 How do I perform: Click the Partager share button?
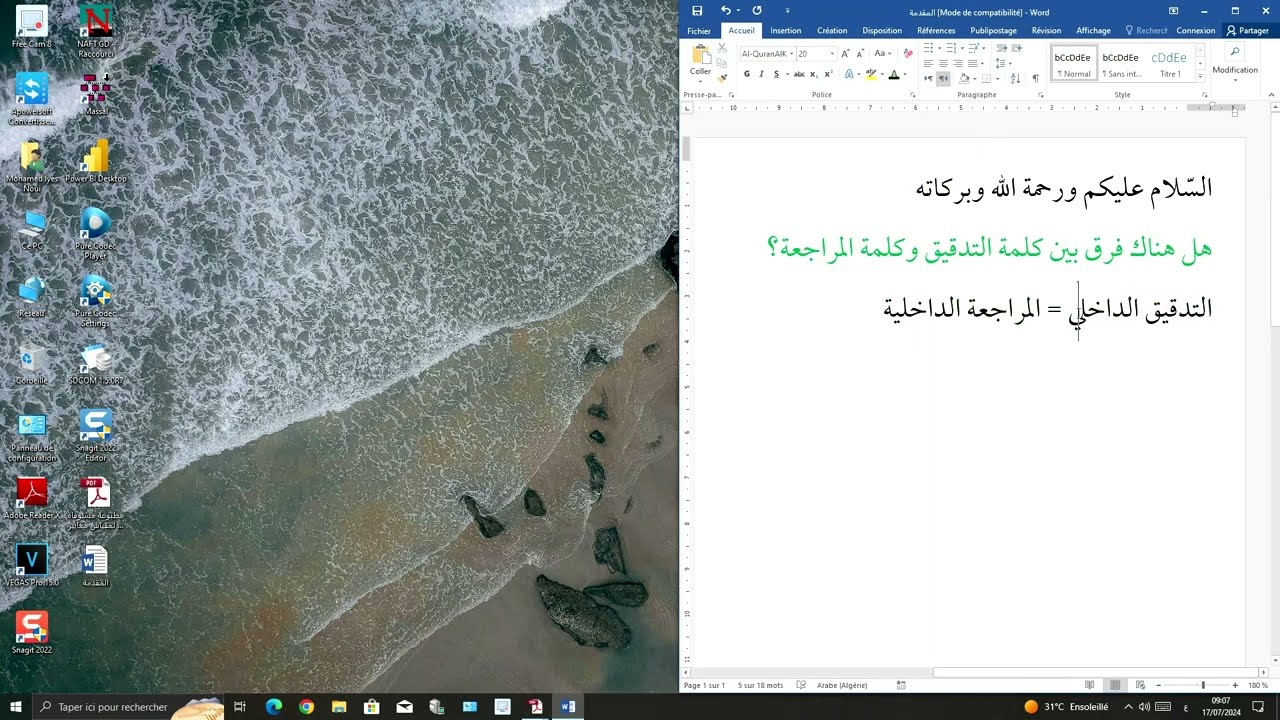tap(1247, 31)
